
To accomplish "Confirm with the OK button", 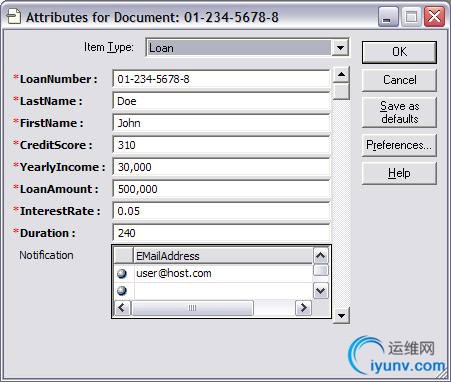I will (399, 52).
